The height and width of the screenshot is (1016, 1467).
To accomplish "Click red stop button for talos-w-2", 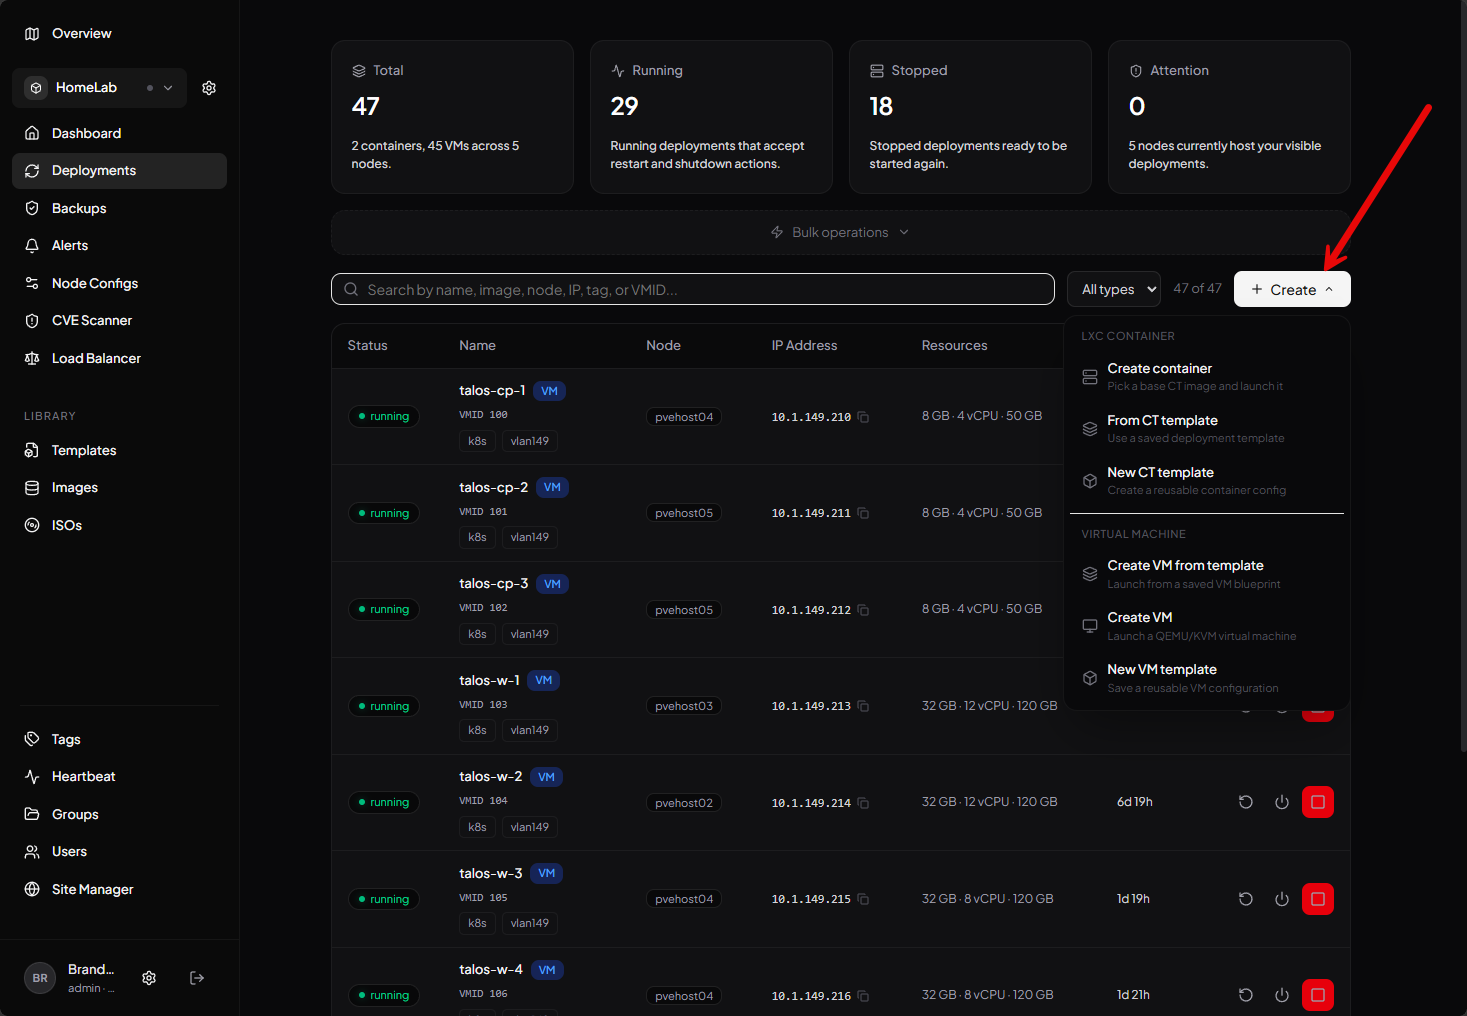I will click(1317, 802).
